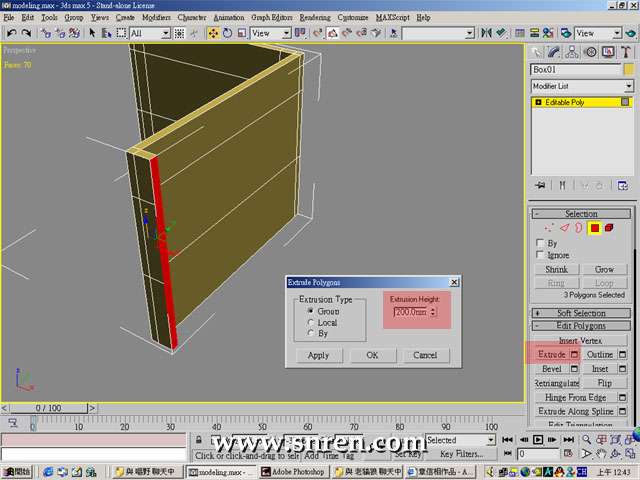Screen dimensions: 640x480
Task: Click the Insert Vertex button
Action: (x=580, y=340)
